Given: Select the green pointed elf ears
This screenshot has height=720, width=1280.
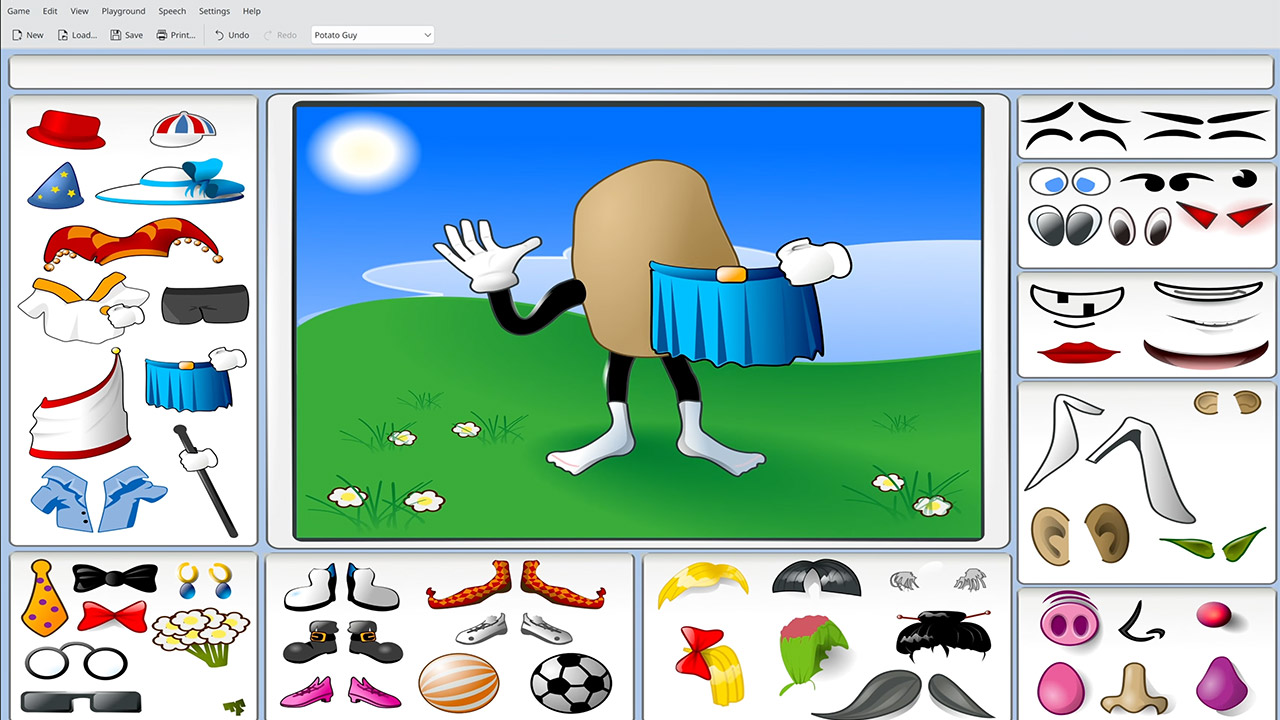Looking at the screenshot, I should click(1213, 545).
